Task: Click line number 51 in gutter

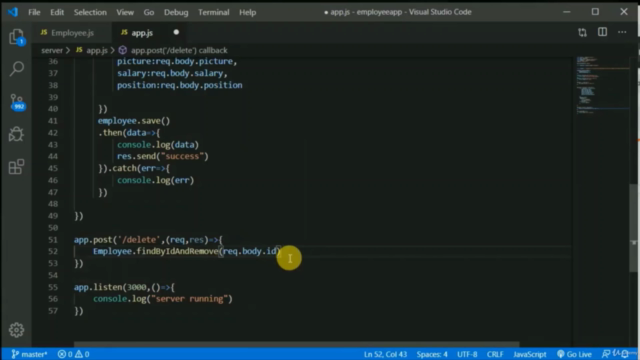Action: click(53, 240)
